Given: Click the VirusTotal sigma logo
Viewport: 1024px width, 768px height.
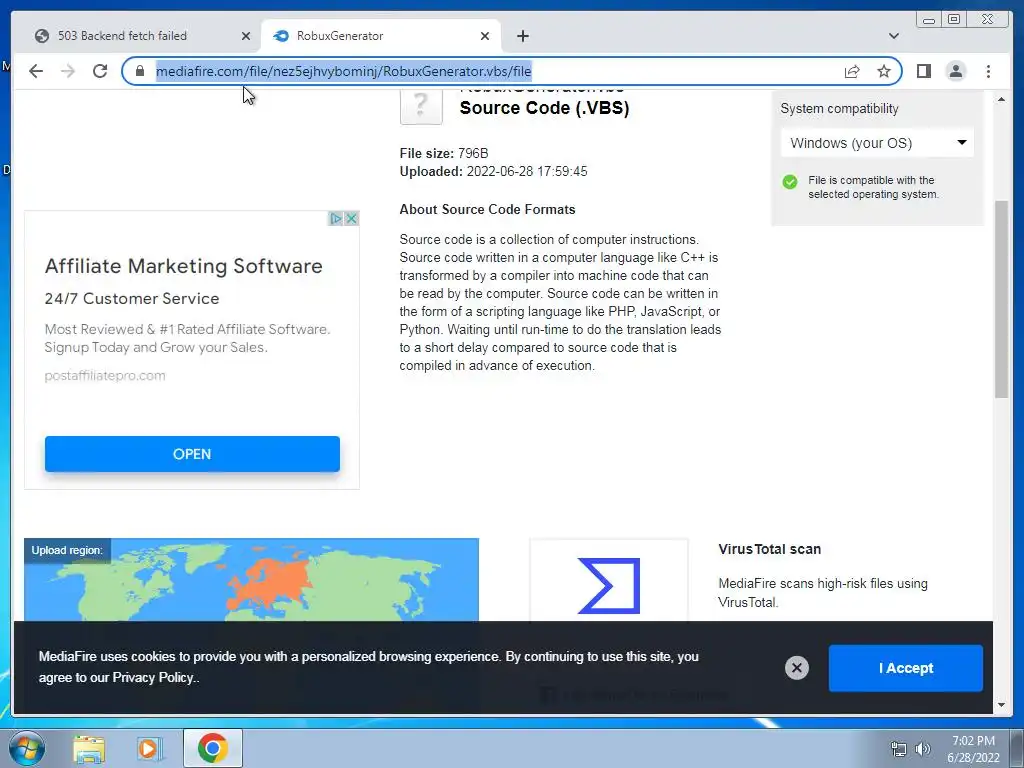Looking at the screenshot, I should (x=609, y=585).
